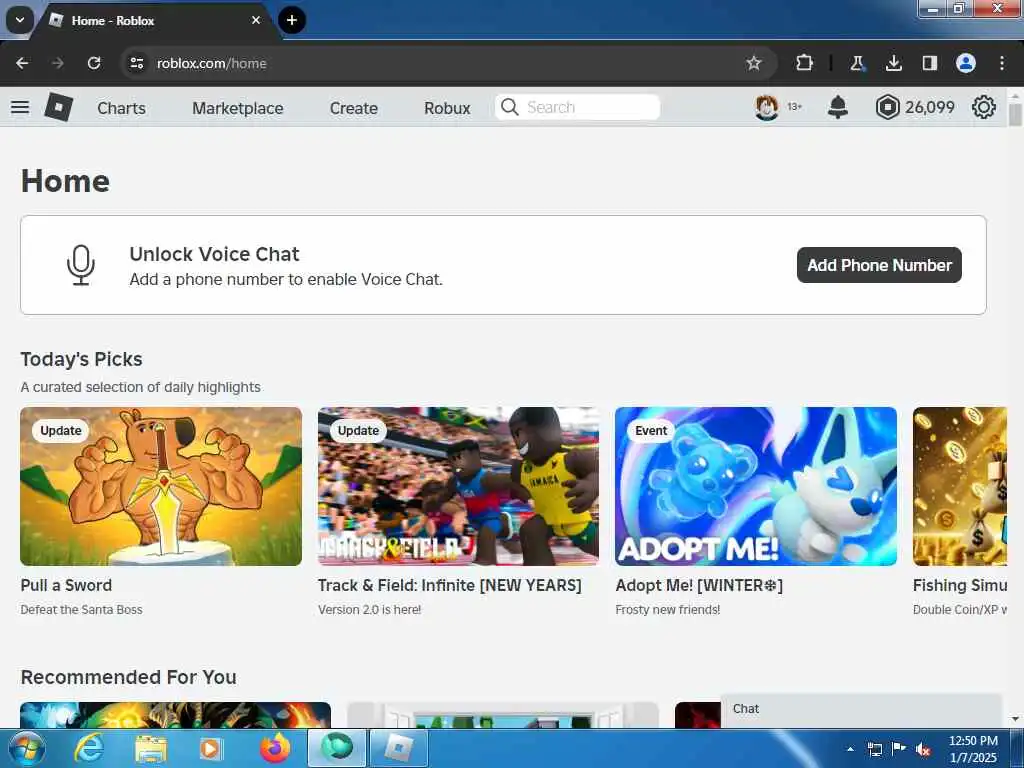
Task: Click the page vertical scrollbar thumb
Action: point(1015,115)
